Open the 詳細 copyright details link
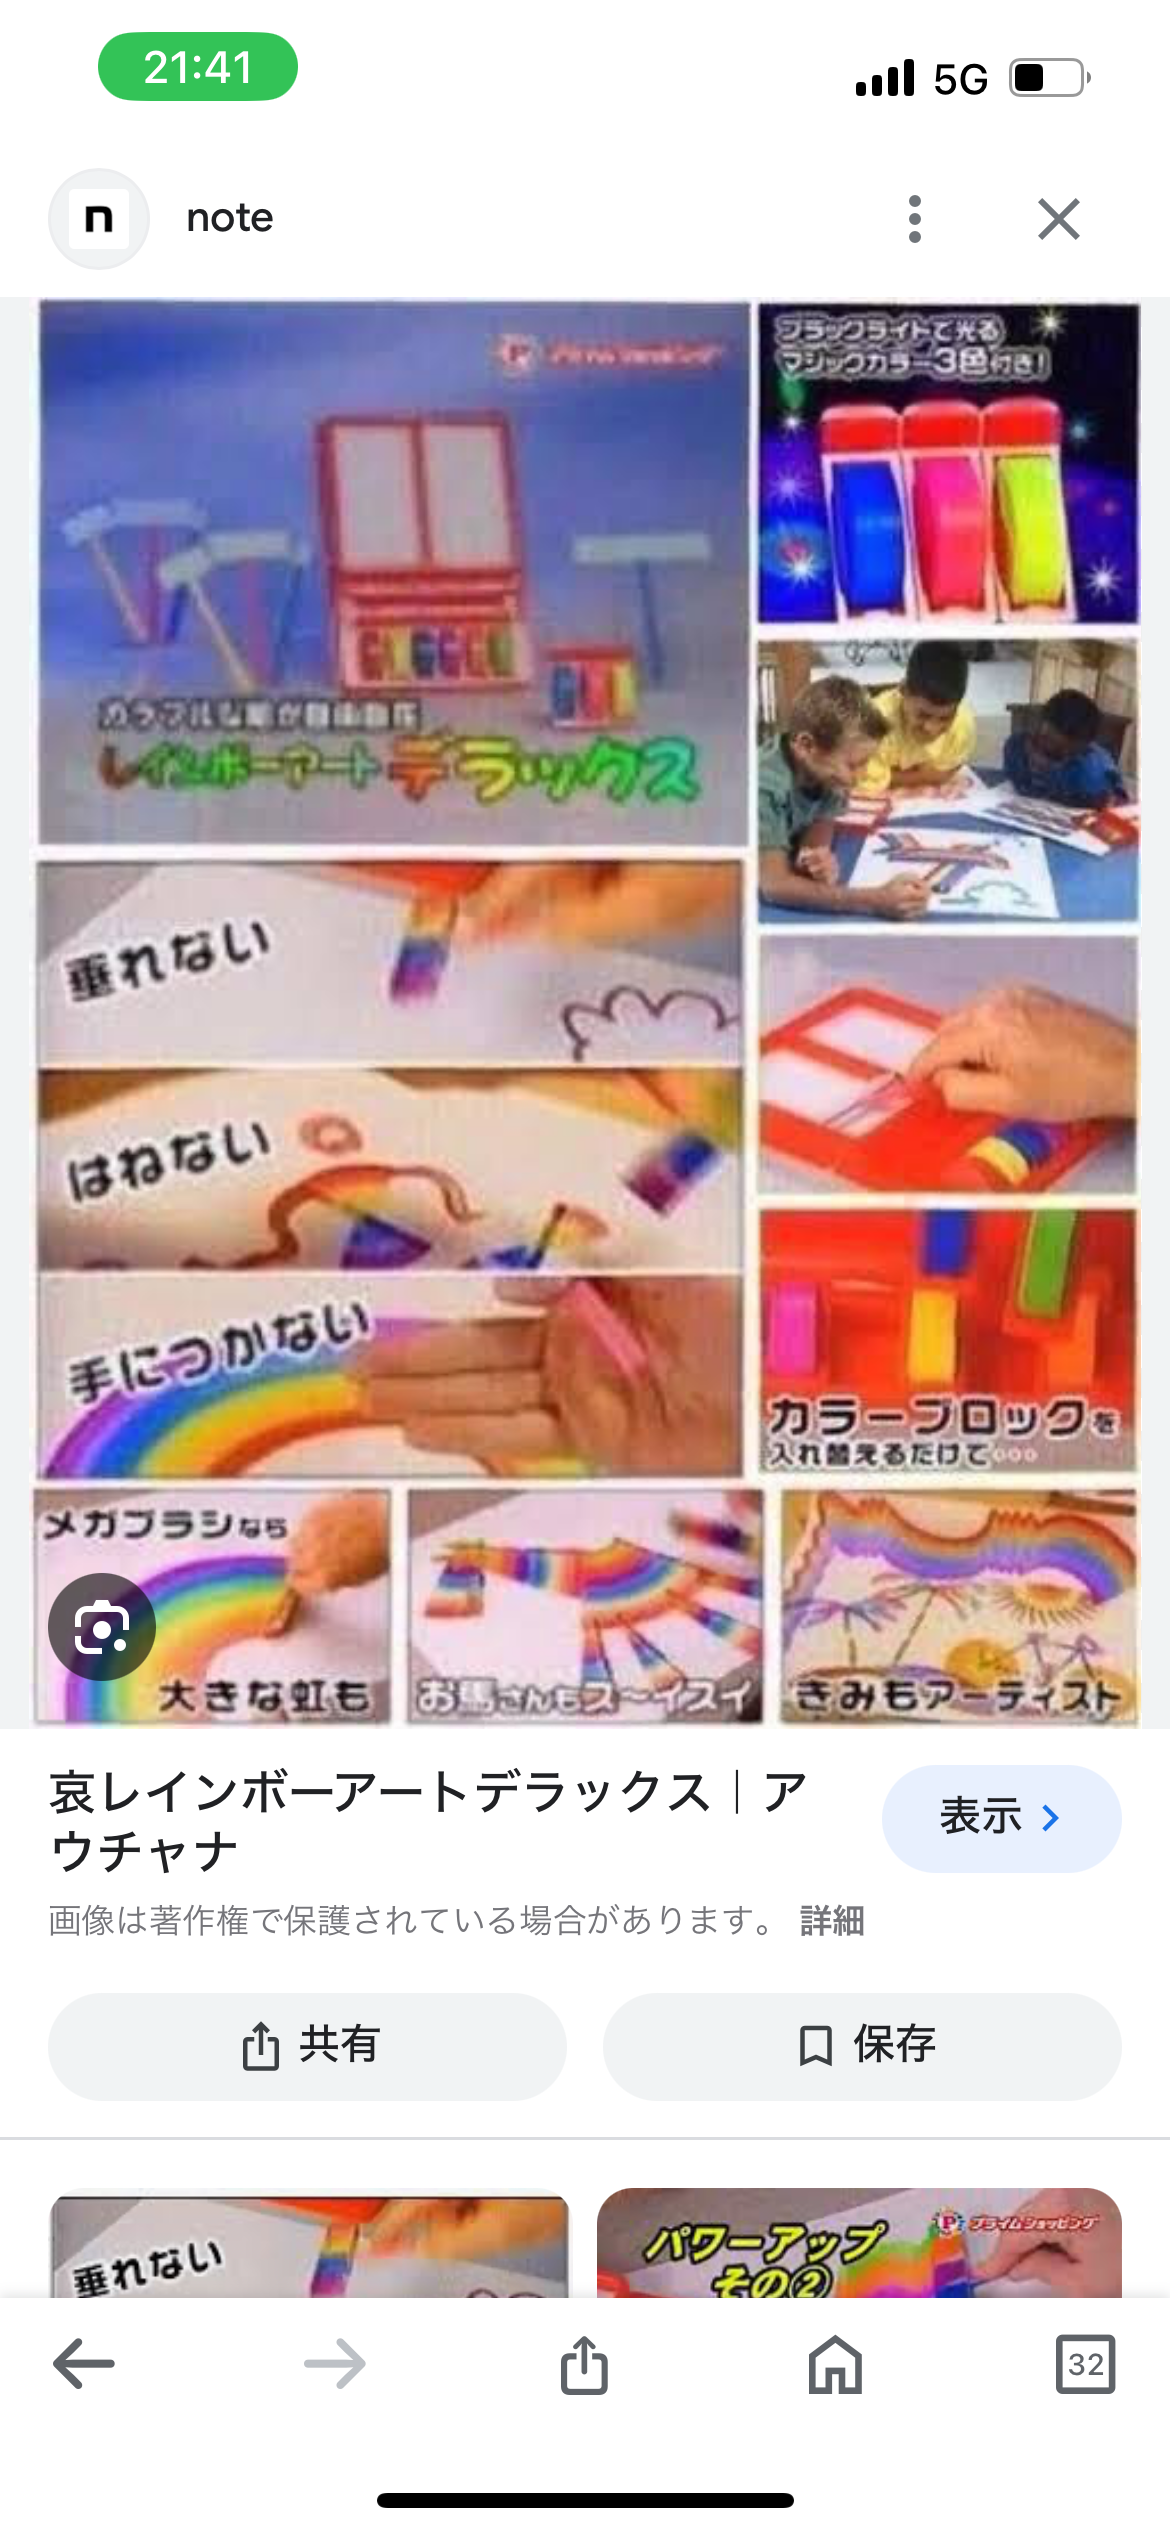The image size is (1170, 2532). [832, 1920]
